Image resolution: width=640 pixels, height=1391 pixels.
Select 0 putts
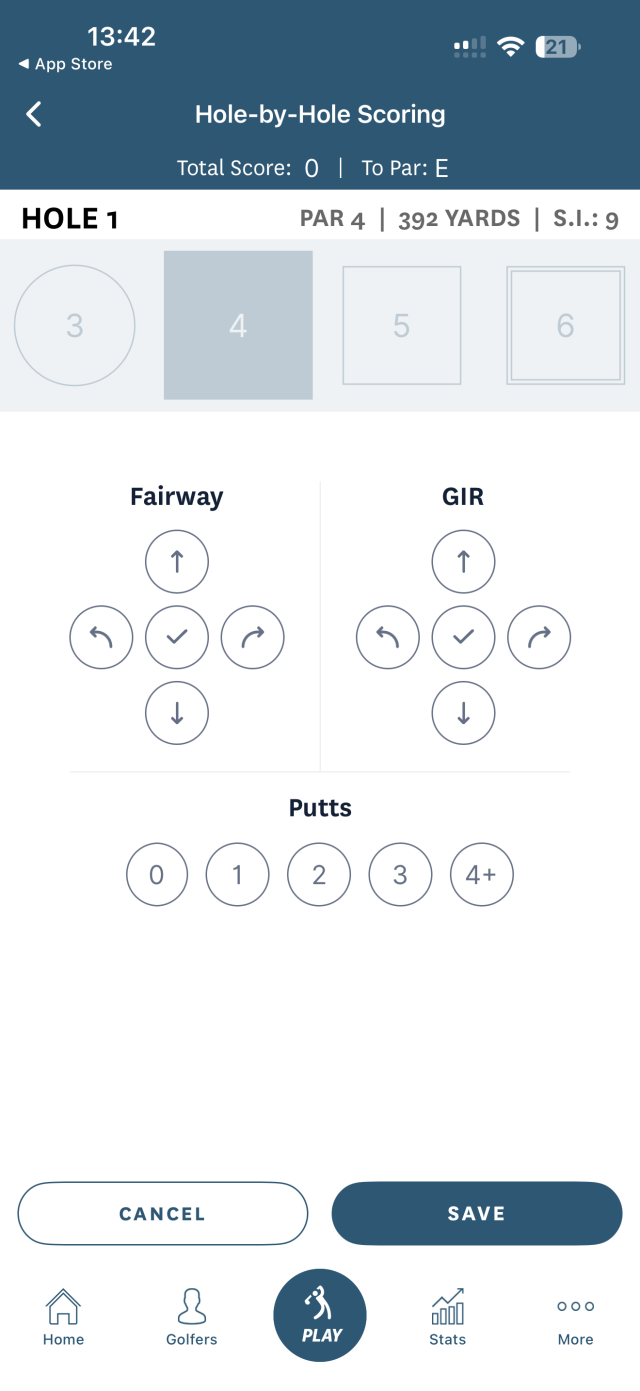pos(157,875)
